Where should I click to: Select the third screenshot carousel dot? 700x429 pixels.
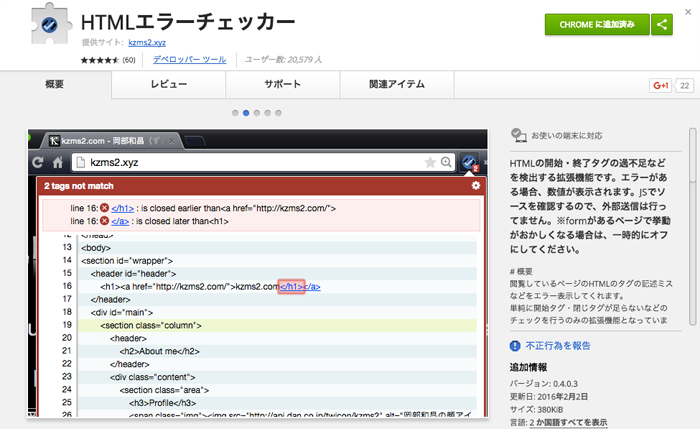pos(257,113)
